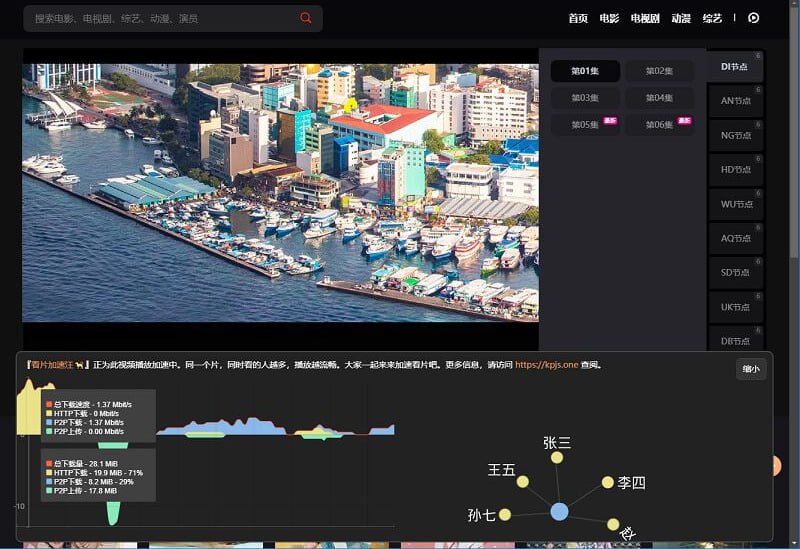Image resolution: width=800 pixels, height=549 pixels.
Task: Open the kpjs.one link
Action: (x=548, y=366)
